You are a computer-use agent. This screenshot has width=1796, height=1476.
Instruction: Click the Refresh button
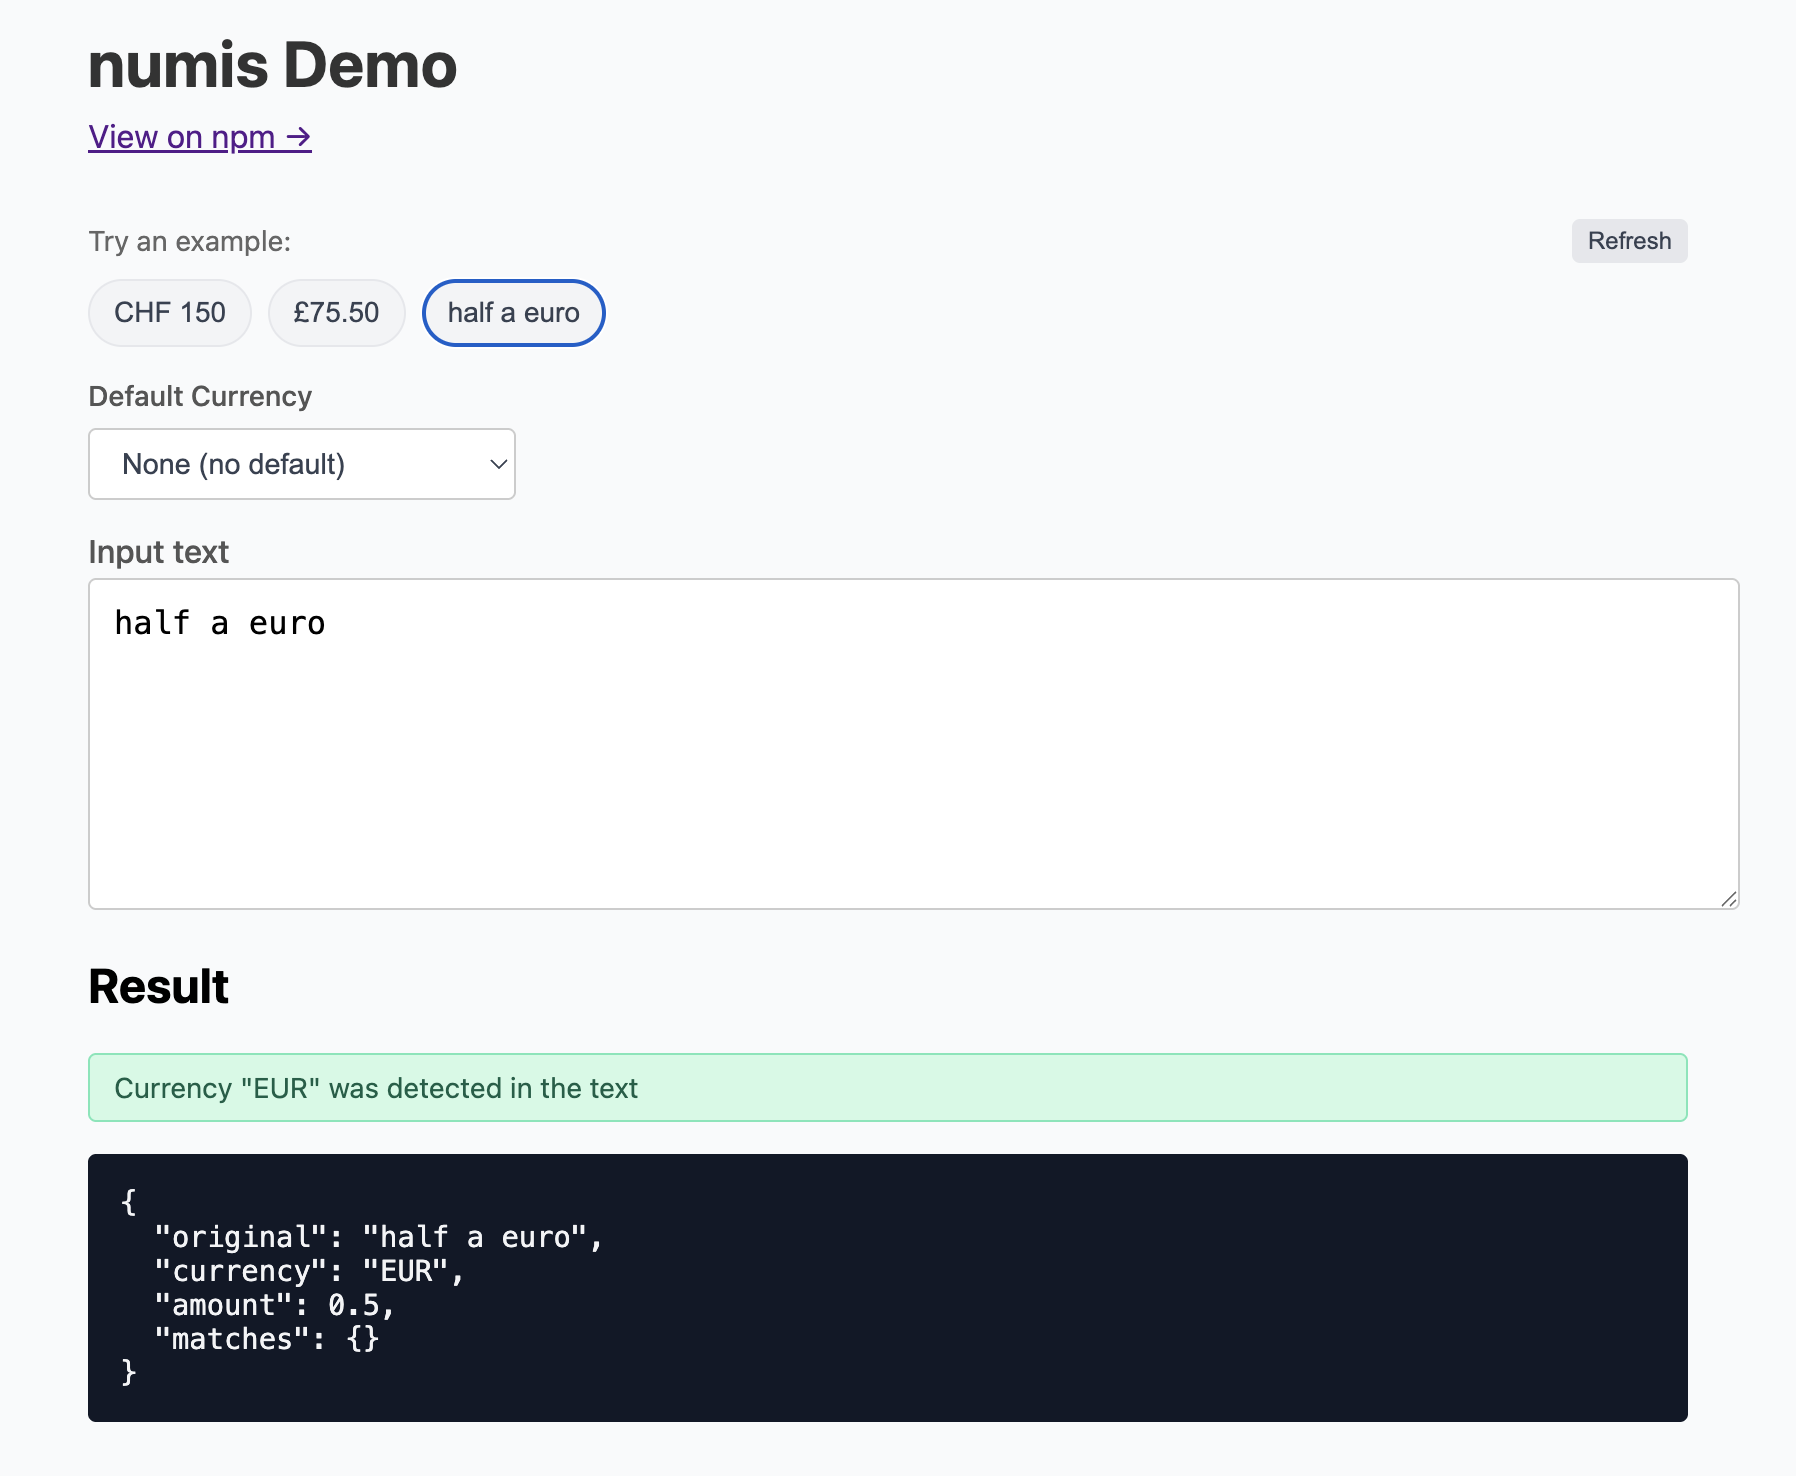click(x=1628, y=241)
